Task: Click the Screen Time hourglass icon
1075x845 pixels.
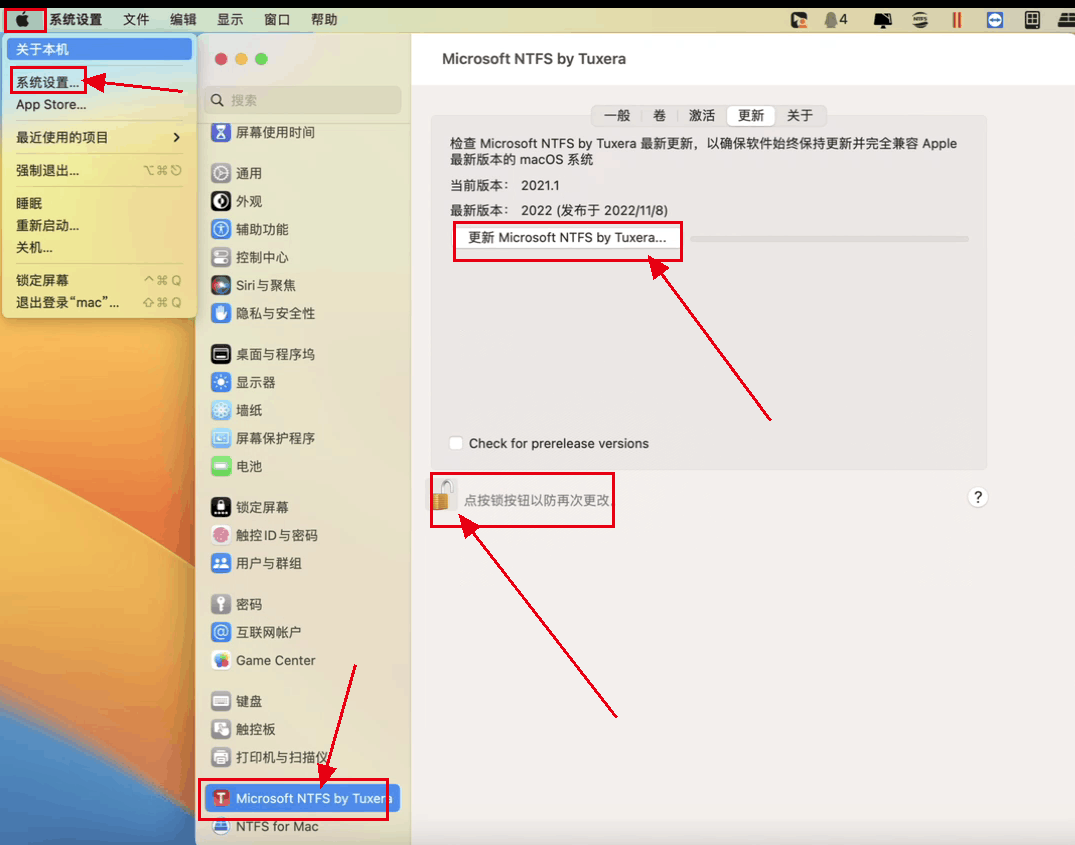Action: tap(221, 132)
